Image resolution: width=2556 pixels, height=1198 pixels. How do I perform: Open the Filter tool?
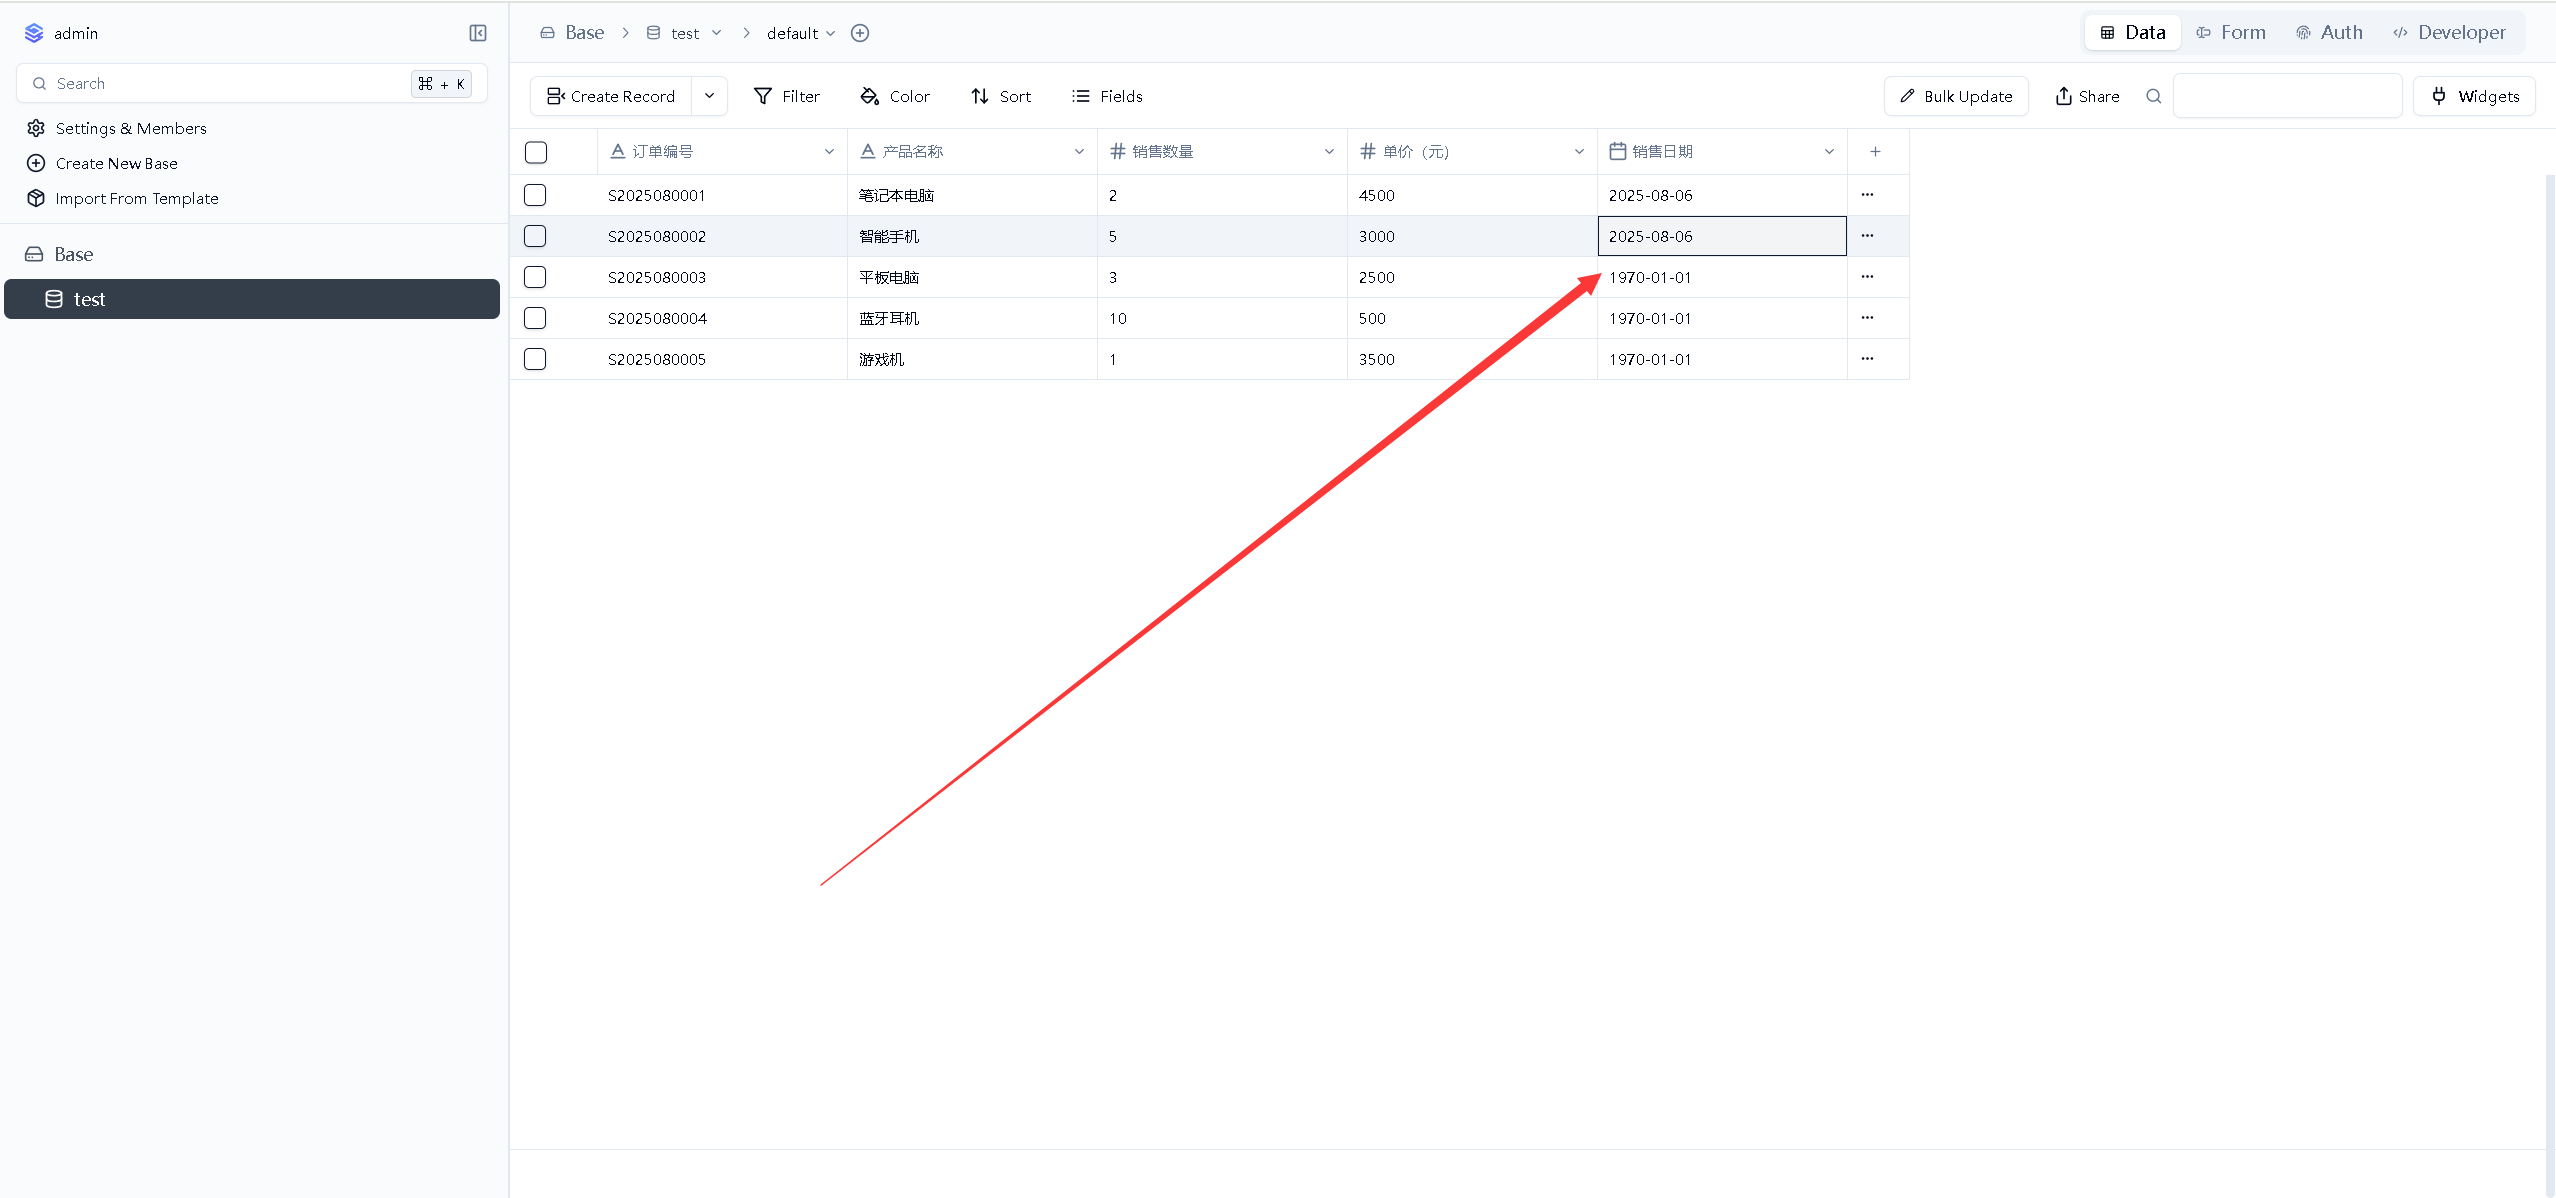pos(787,96)
